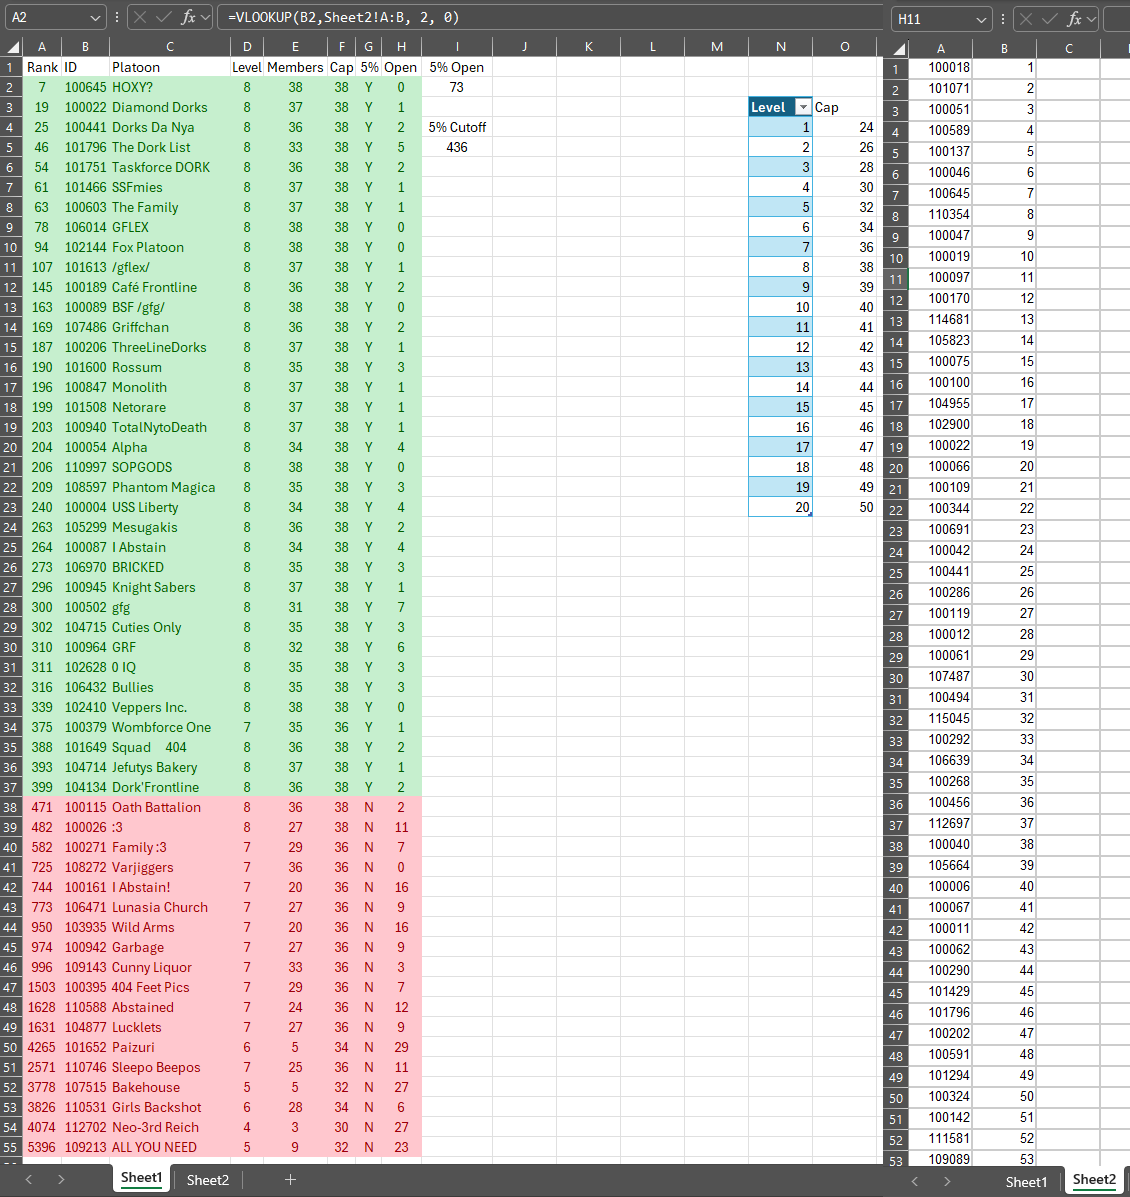1130x1197 pixels.
Task: Click the 'Lunasia Church' platoon cell
Action: click(x=170, y=907)
